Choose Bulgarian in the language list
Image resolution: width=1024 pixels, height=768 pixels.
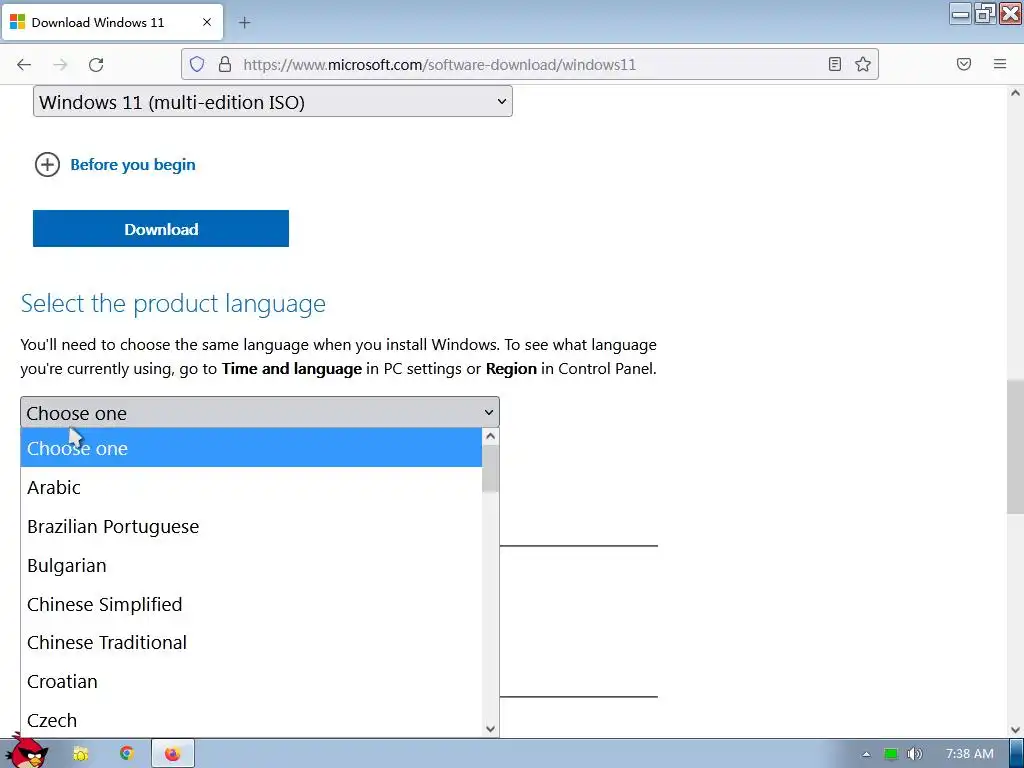coord(251,565)
